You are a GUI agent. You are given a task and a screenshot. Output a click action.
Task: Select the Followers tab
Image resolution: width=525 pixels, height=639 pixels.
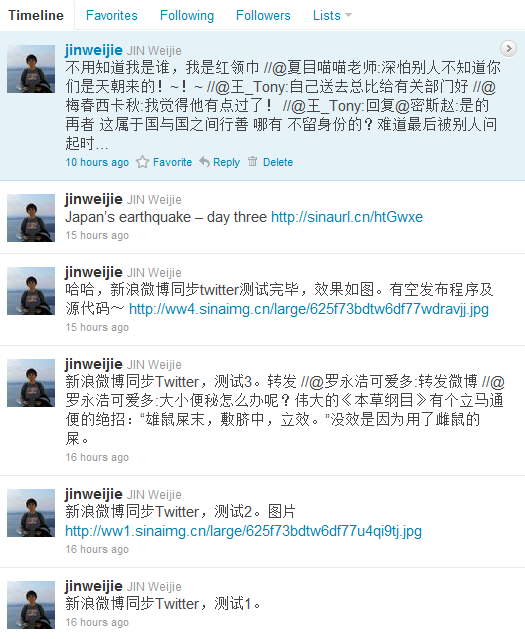(263, 15)
